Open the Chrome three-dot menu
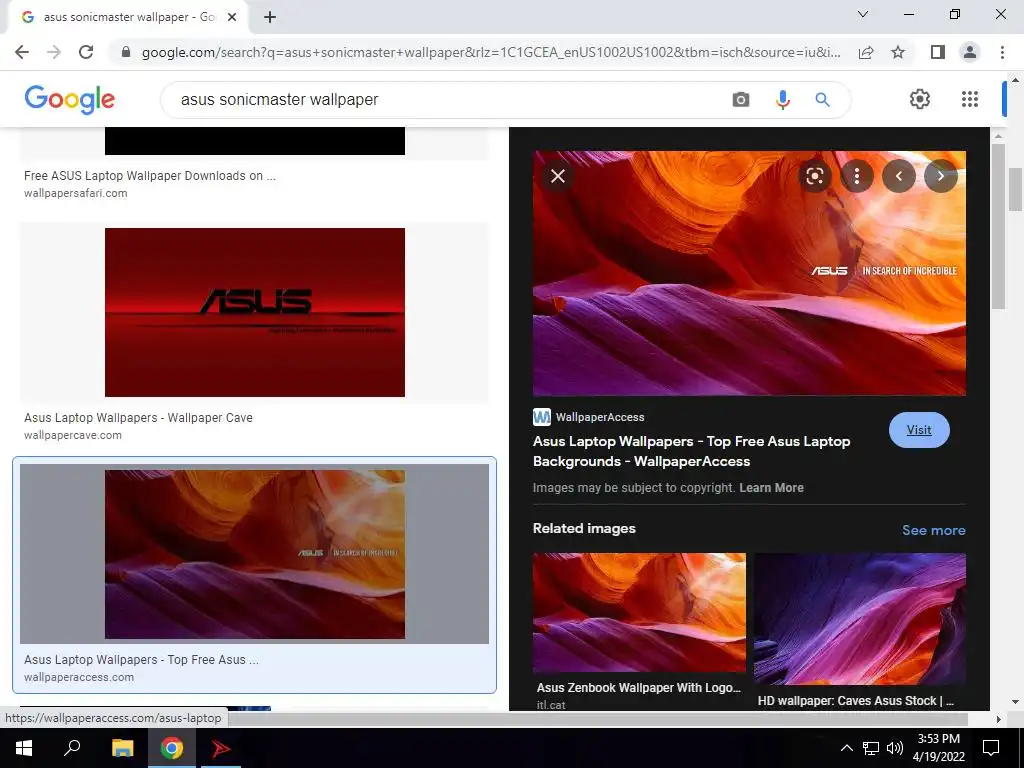 [1002, 52]
